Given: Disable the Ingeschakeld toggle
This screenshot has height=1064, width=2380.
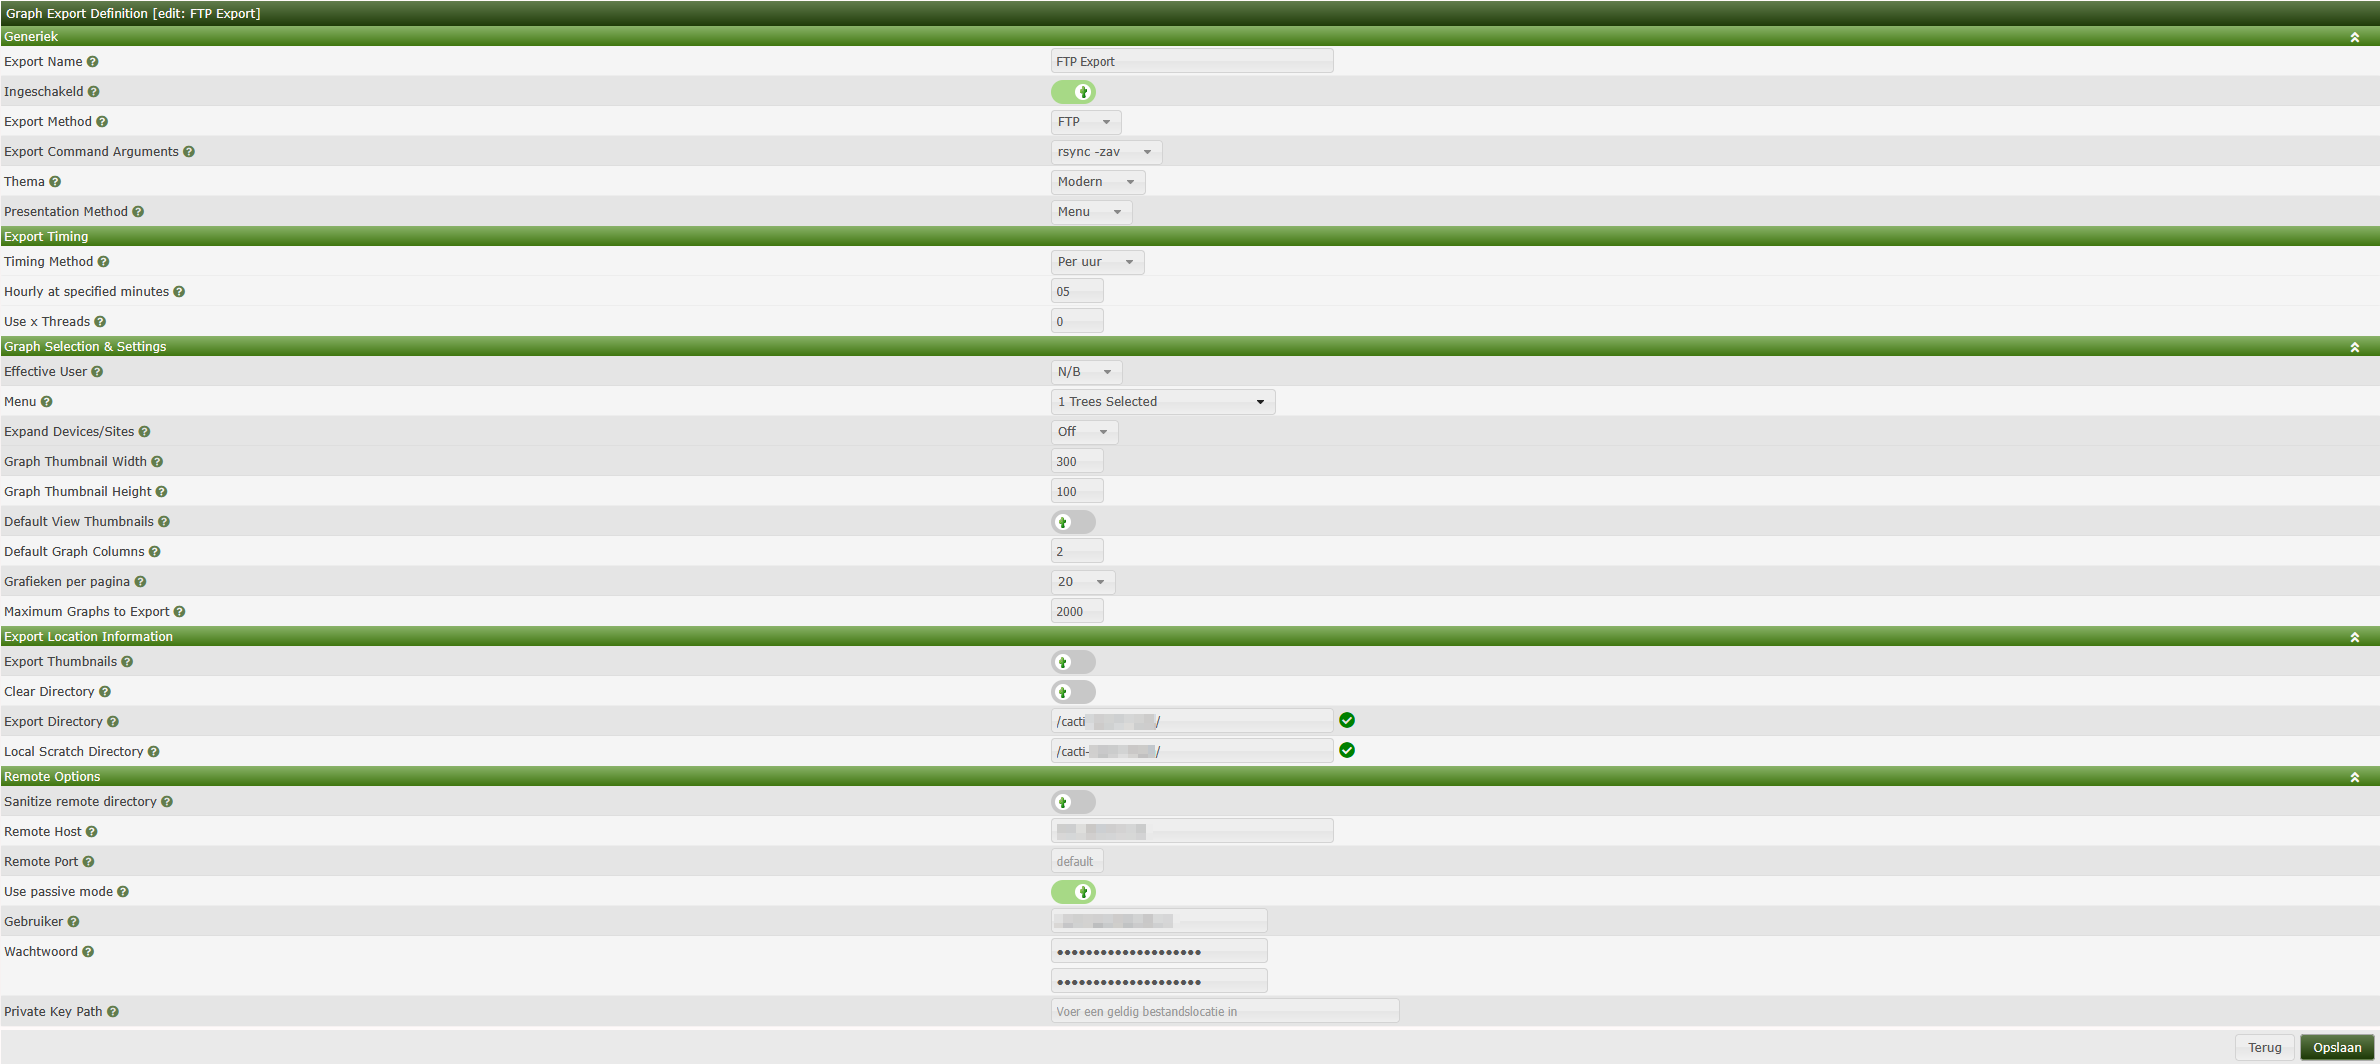Looking at the screenshot, I should [x=1073, y=92].
